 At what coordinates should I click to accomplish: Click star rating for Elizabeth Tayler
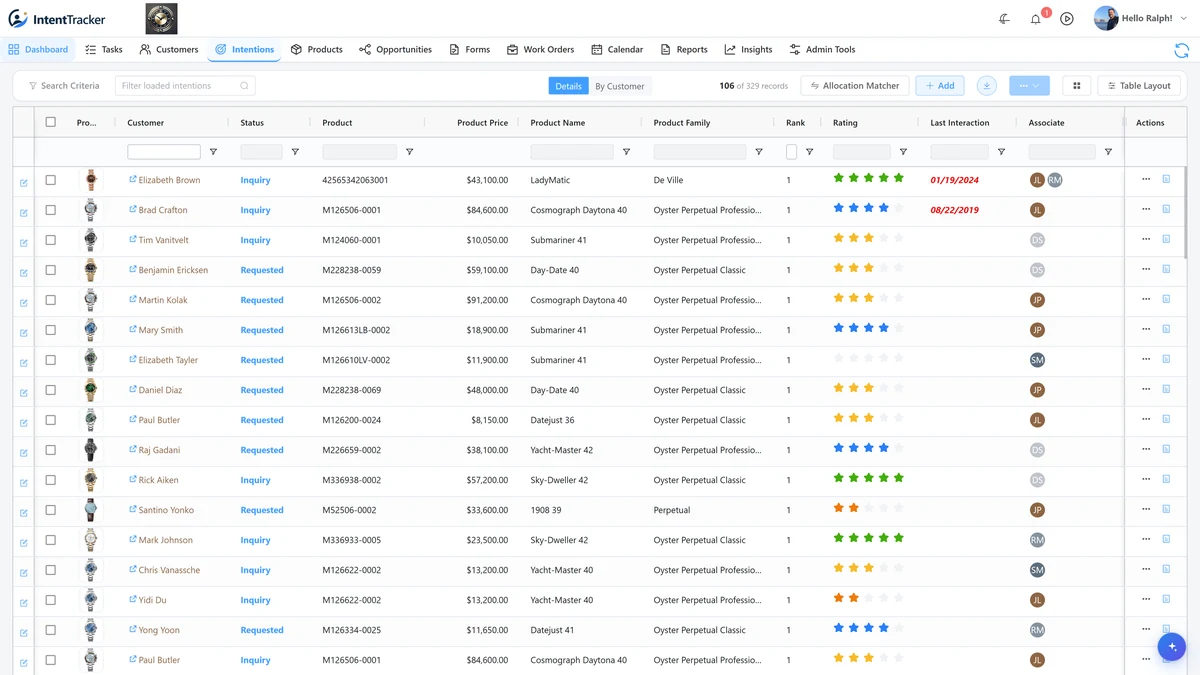pyautogui.click(x=869, y=359)
